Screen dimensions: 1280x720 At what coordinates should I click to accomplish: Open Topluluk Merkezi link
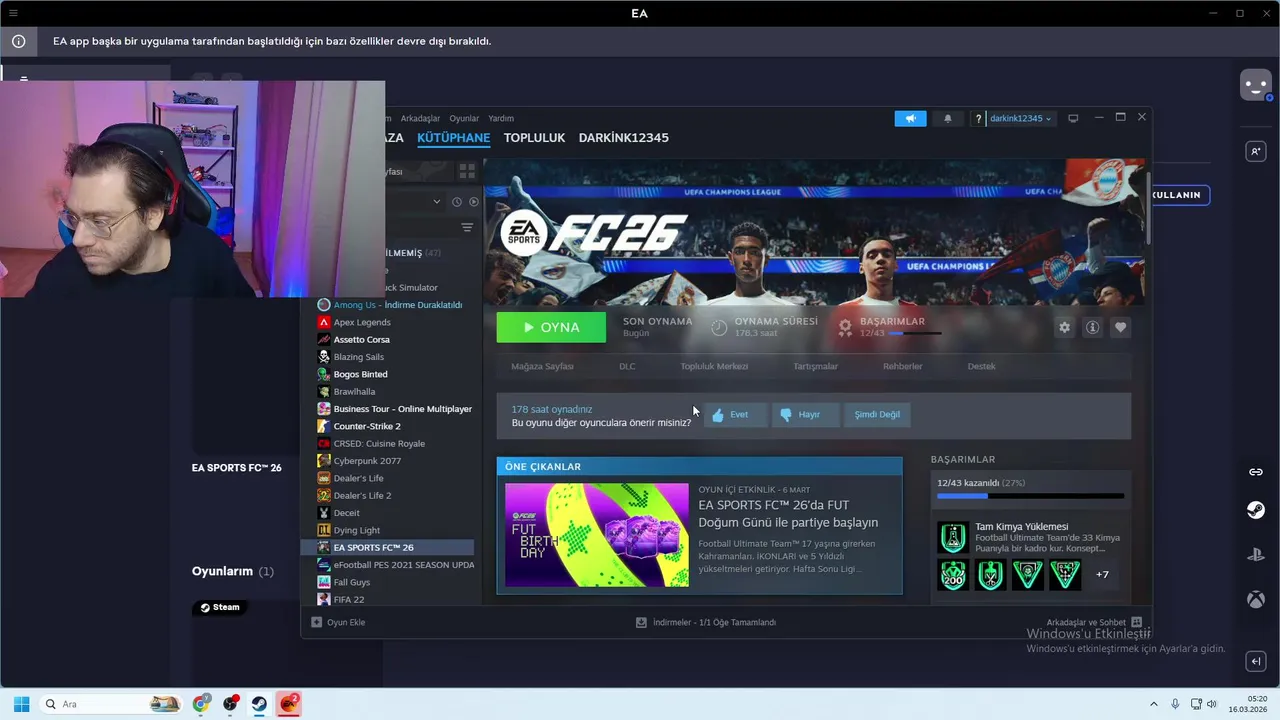[x=714, y=366]
